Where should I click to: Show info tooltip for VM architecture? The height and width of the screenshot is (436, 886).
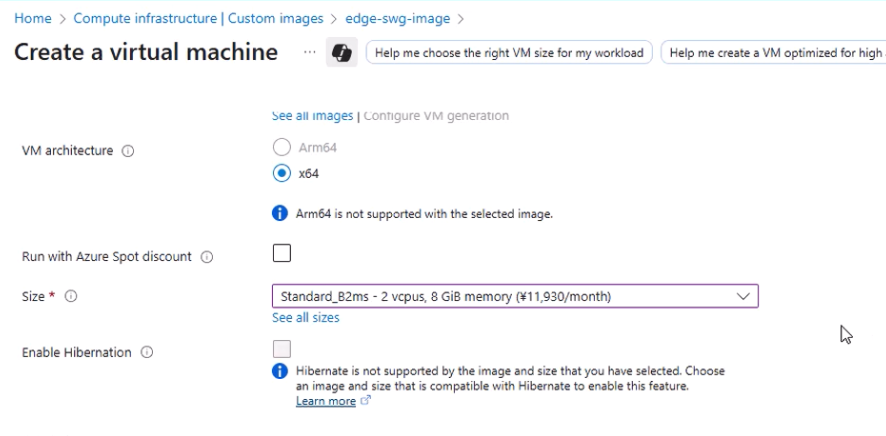[128, 151]
